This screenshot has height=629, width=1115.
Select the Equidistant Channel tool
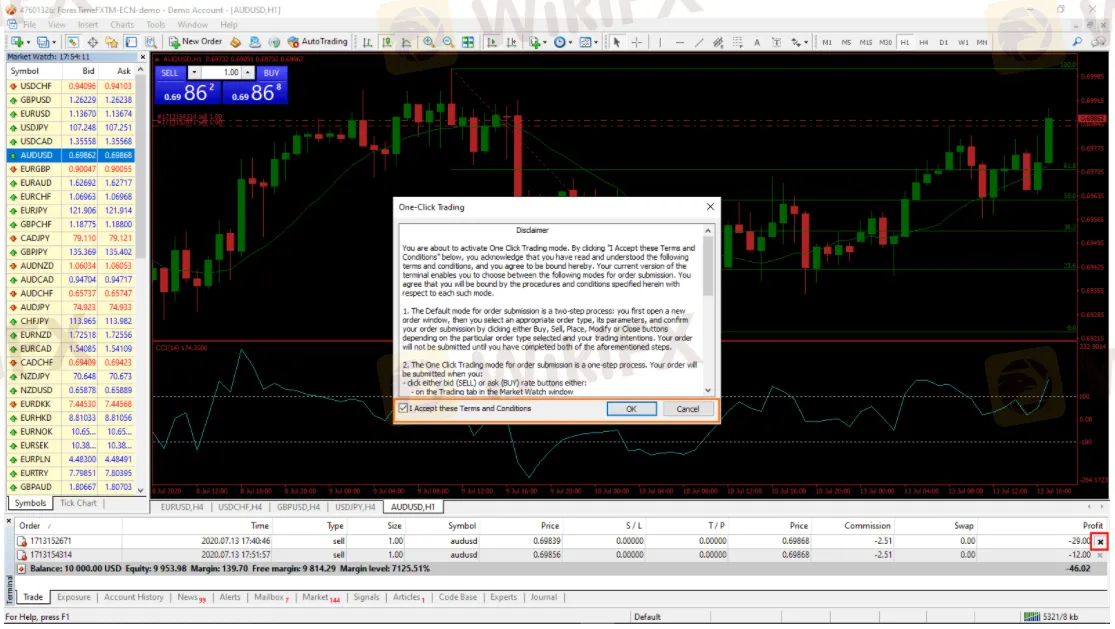pos(718,43)
